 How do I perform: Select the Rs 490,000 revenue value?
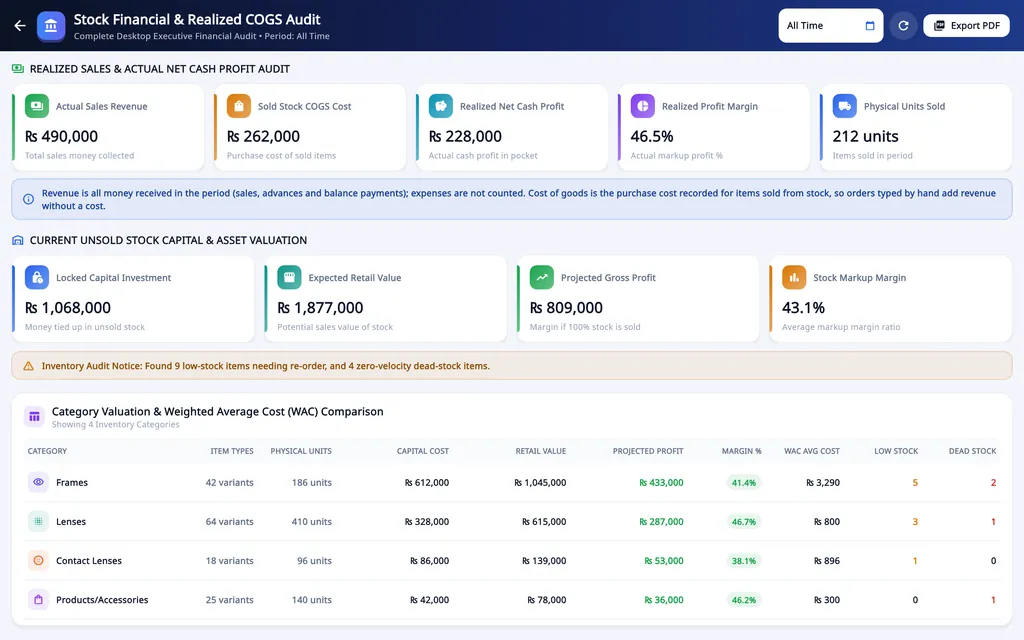pyautogui.click(x=61, y=136)
